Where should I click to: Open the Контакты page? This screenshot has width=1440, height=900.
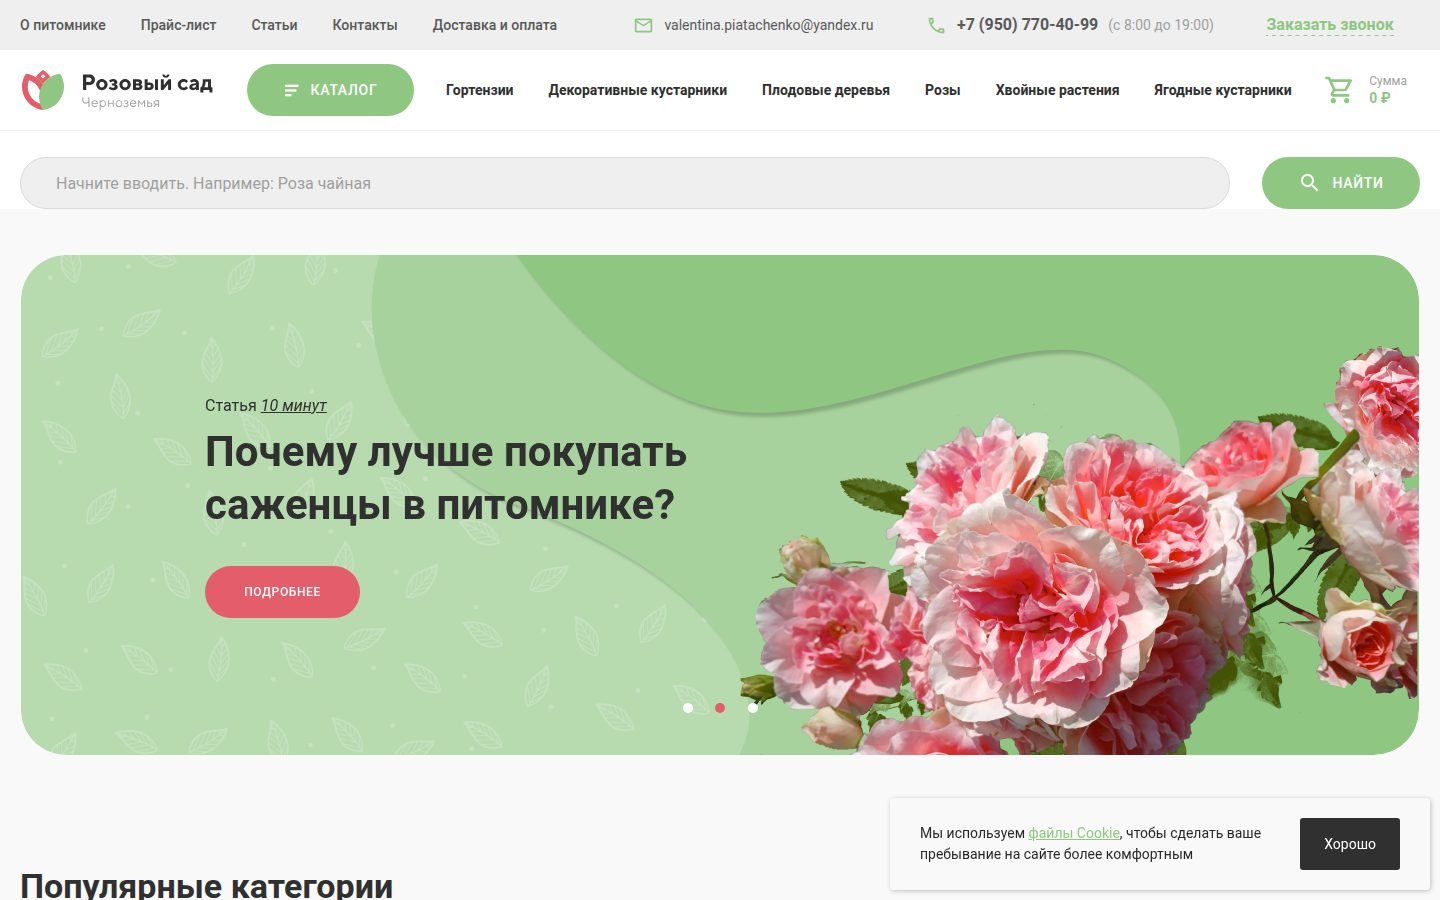click(365, 25)
